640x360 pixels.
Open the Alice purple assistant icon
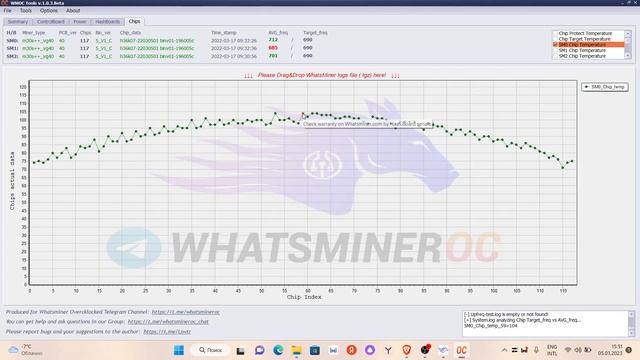pos(370,350)
